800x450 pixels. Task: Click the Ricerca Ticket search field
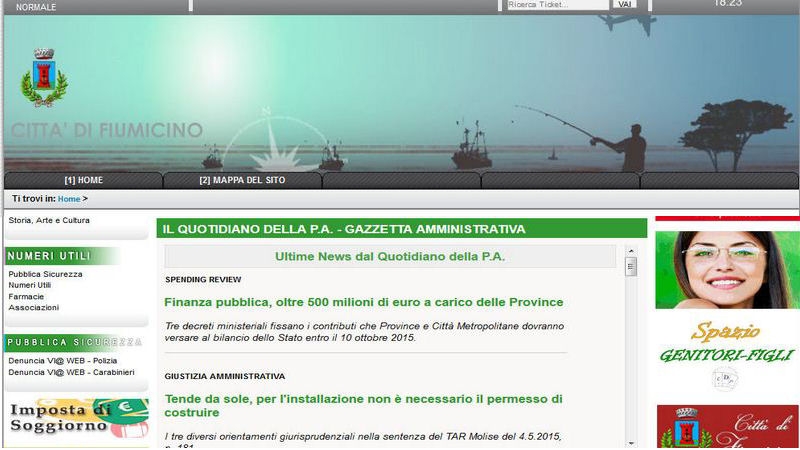[557, 5]
